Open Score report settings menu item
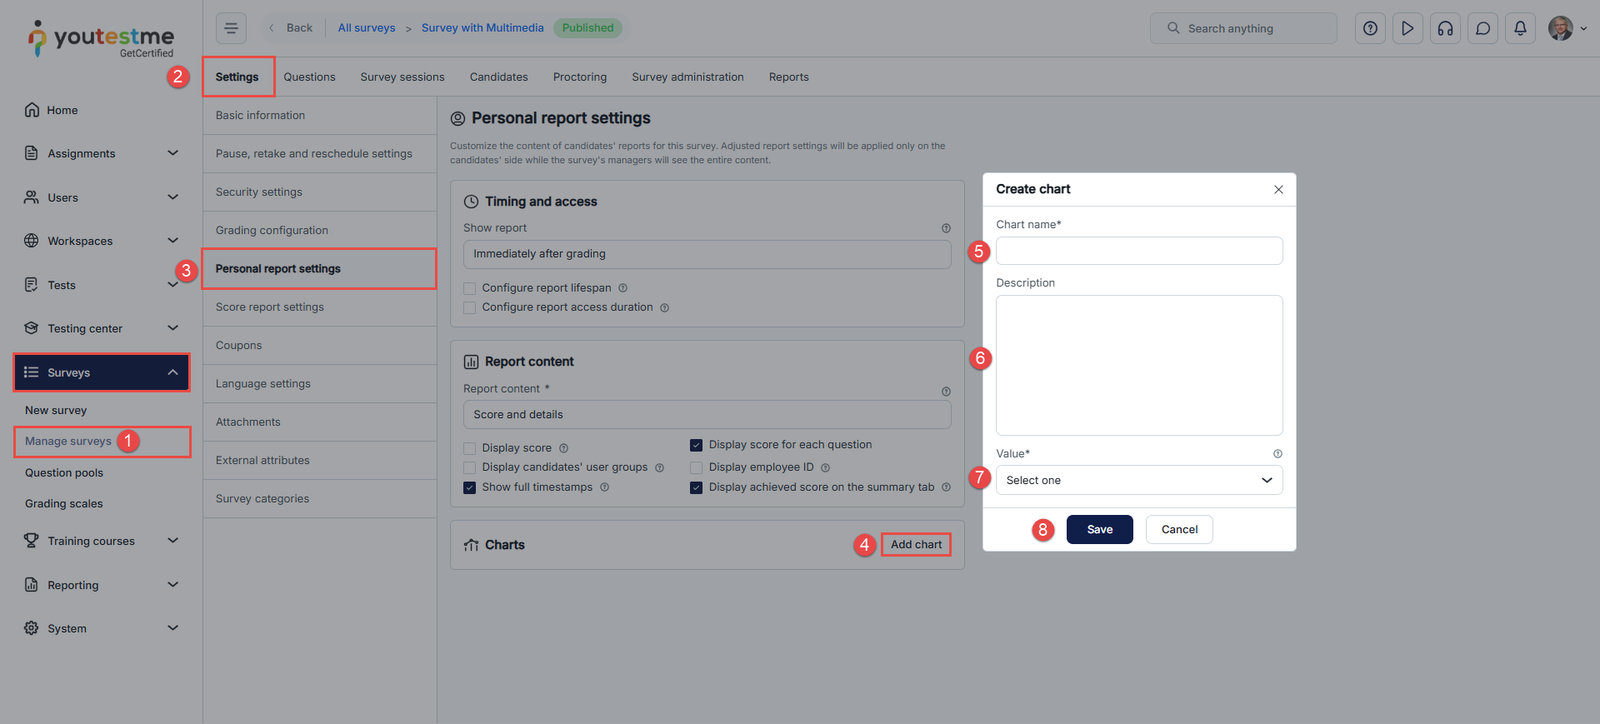1600x724 pixels. 270,307
